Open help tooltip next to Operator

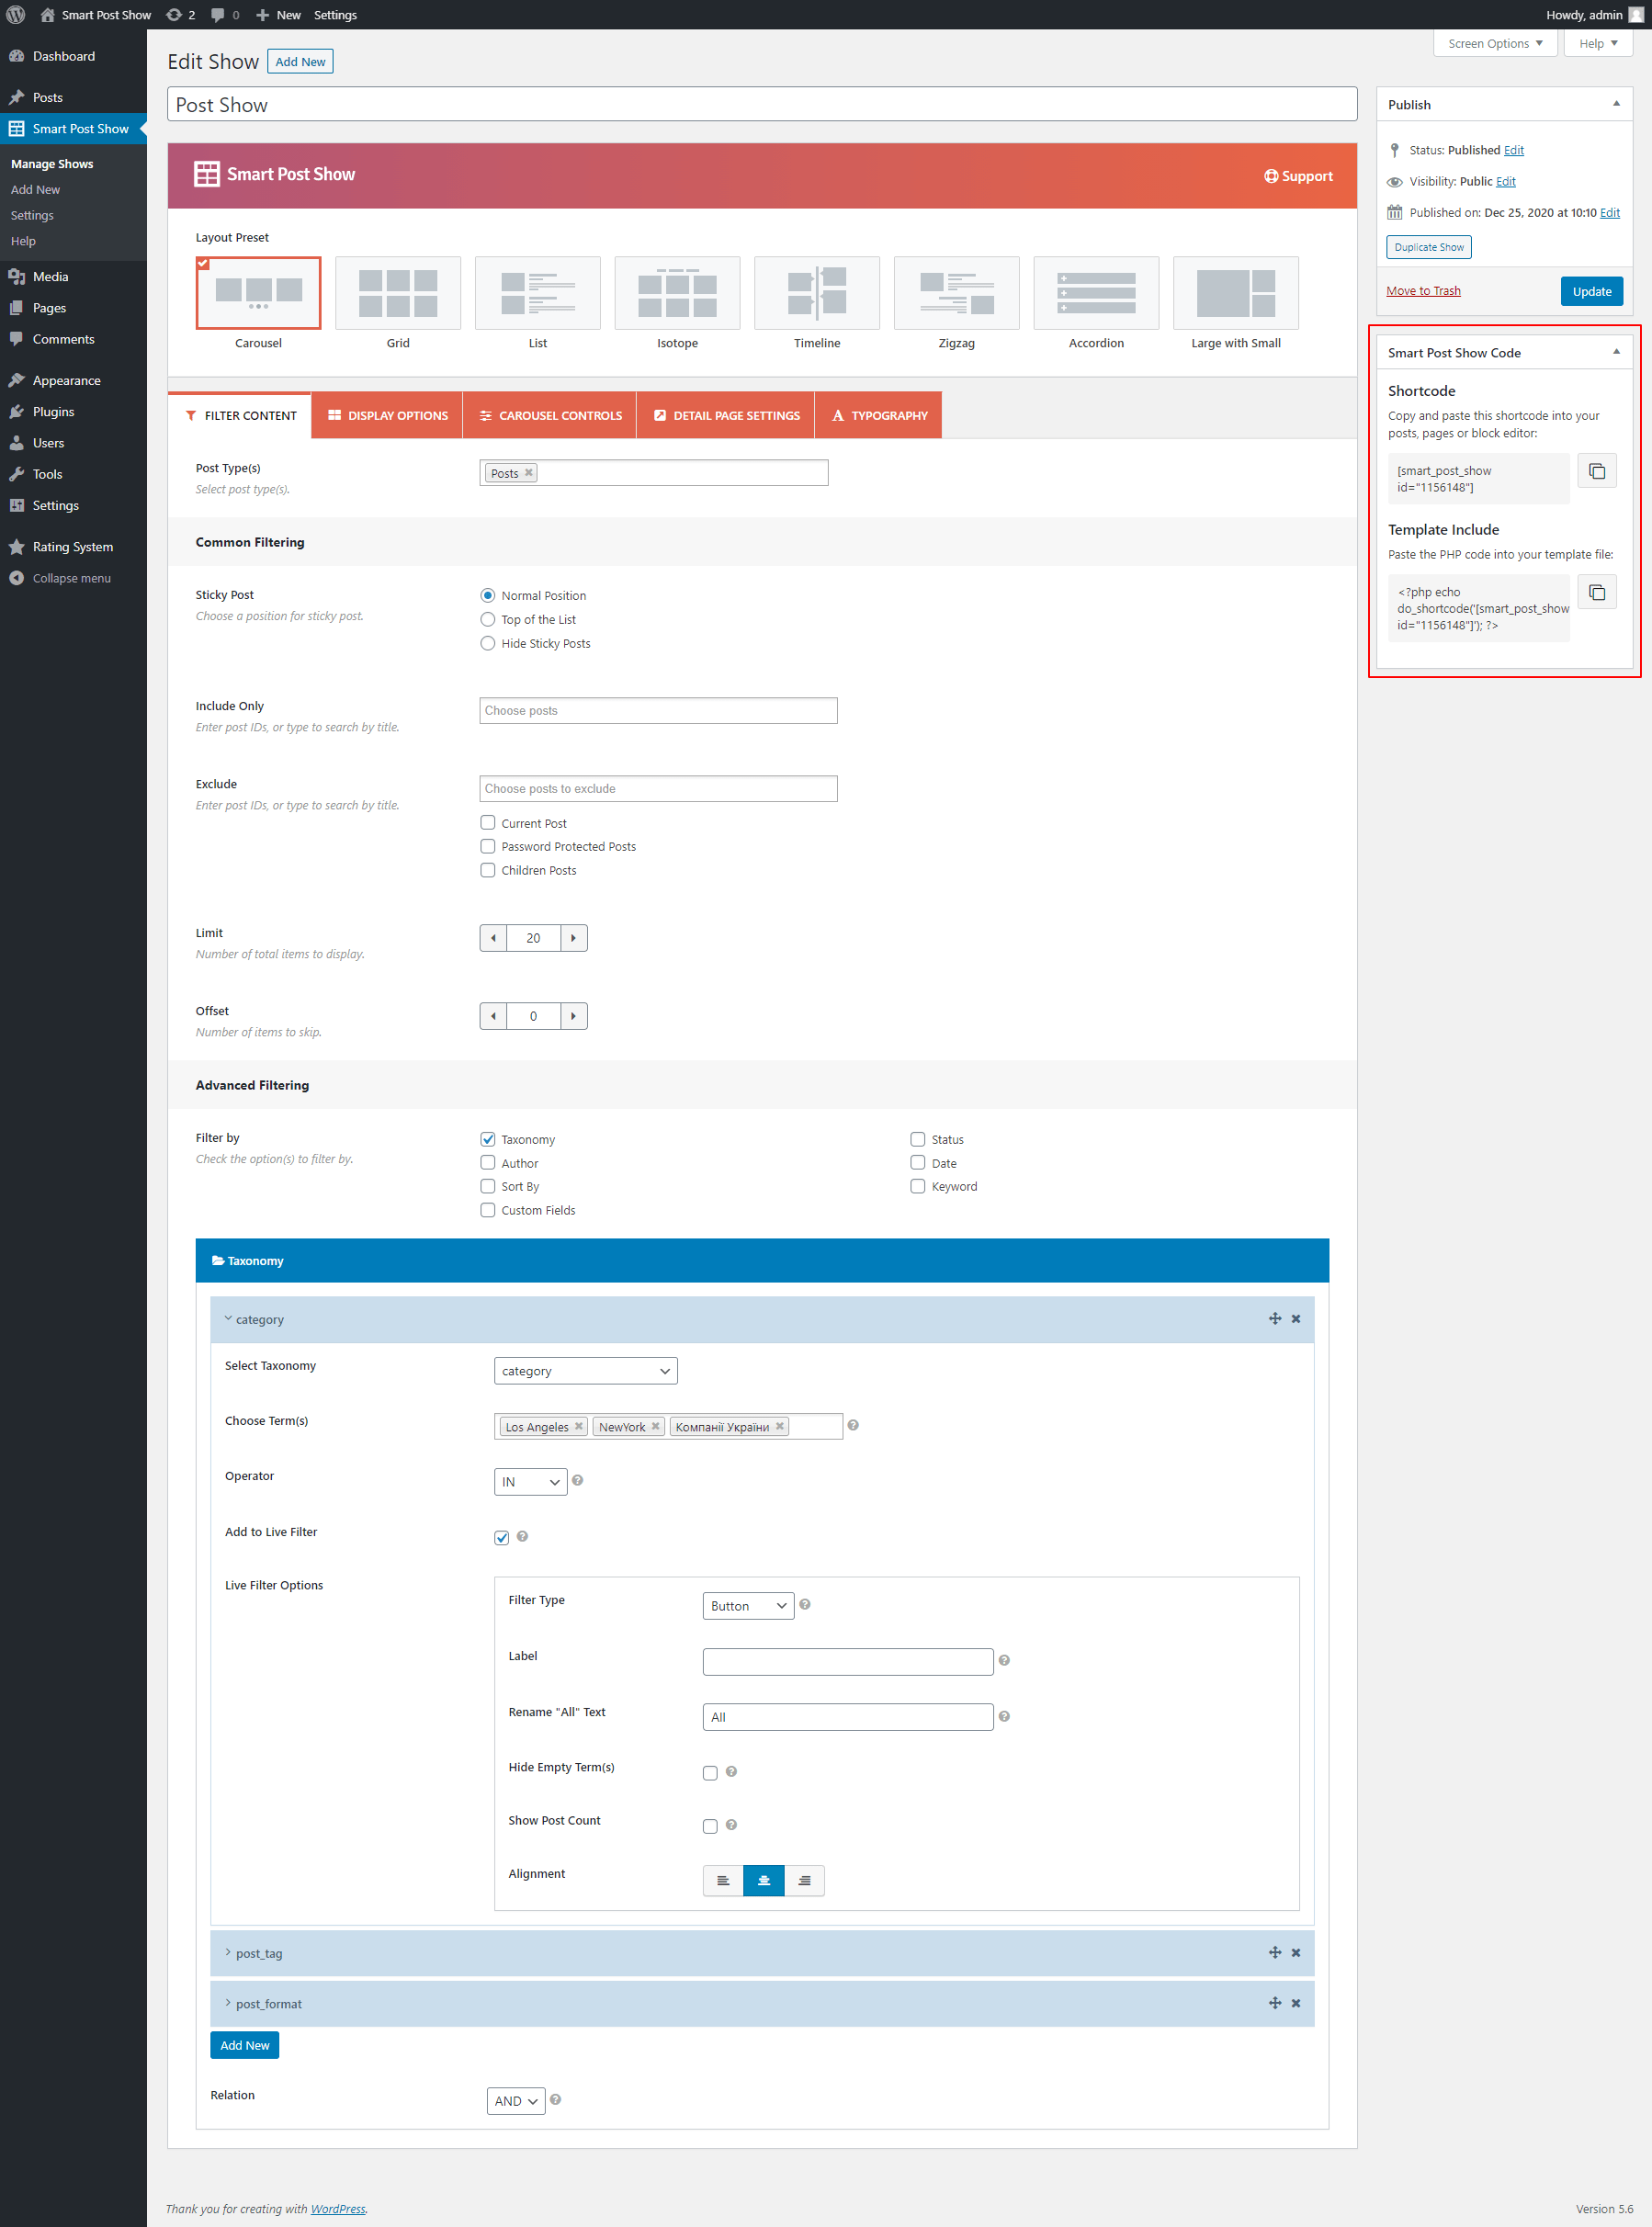(577, 1481)
